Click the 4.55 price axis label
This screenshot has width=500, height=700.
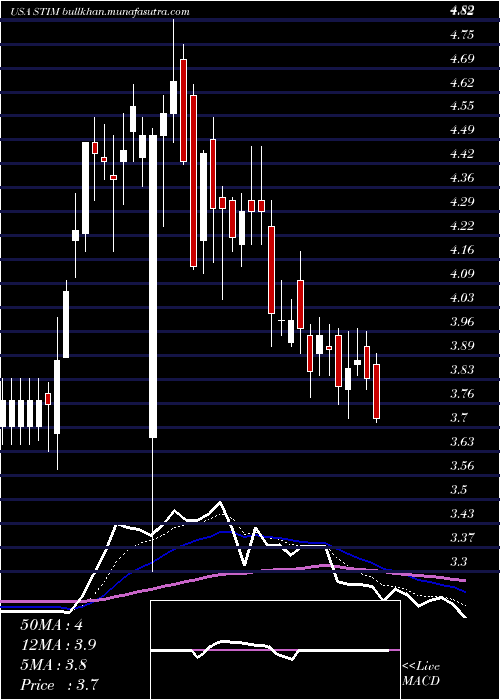[462, 107]
